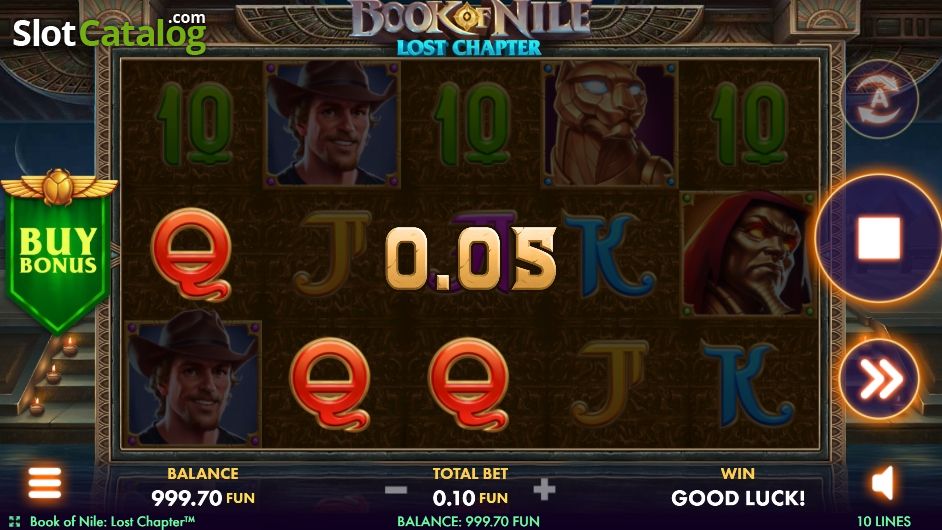Viewport: 942px width, 530px height.
Task: Open the hamburger menu icon
Action: [45, 483]
